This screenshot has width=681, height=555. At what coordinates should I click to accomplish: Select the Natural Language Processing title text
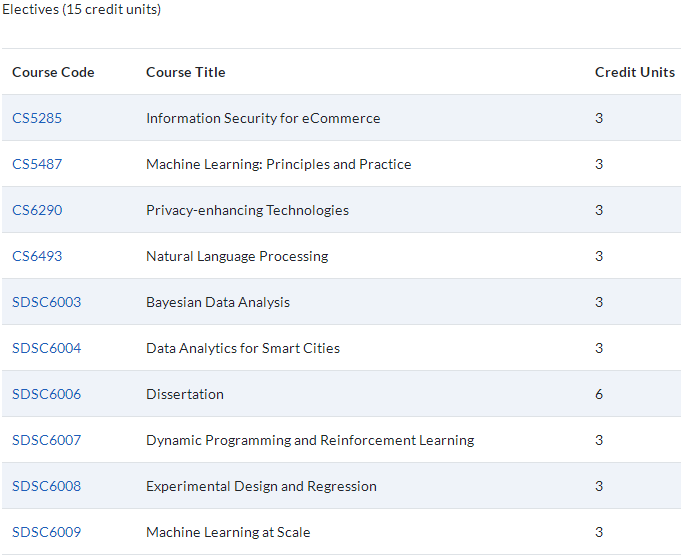pos(237,256)
